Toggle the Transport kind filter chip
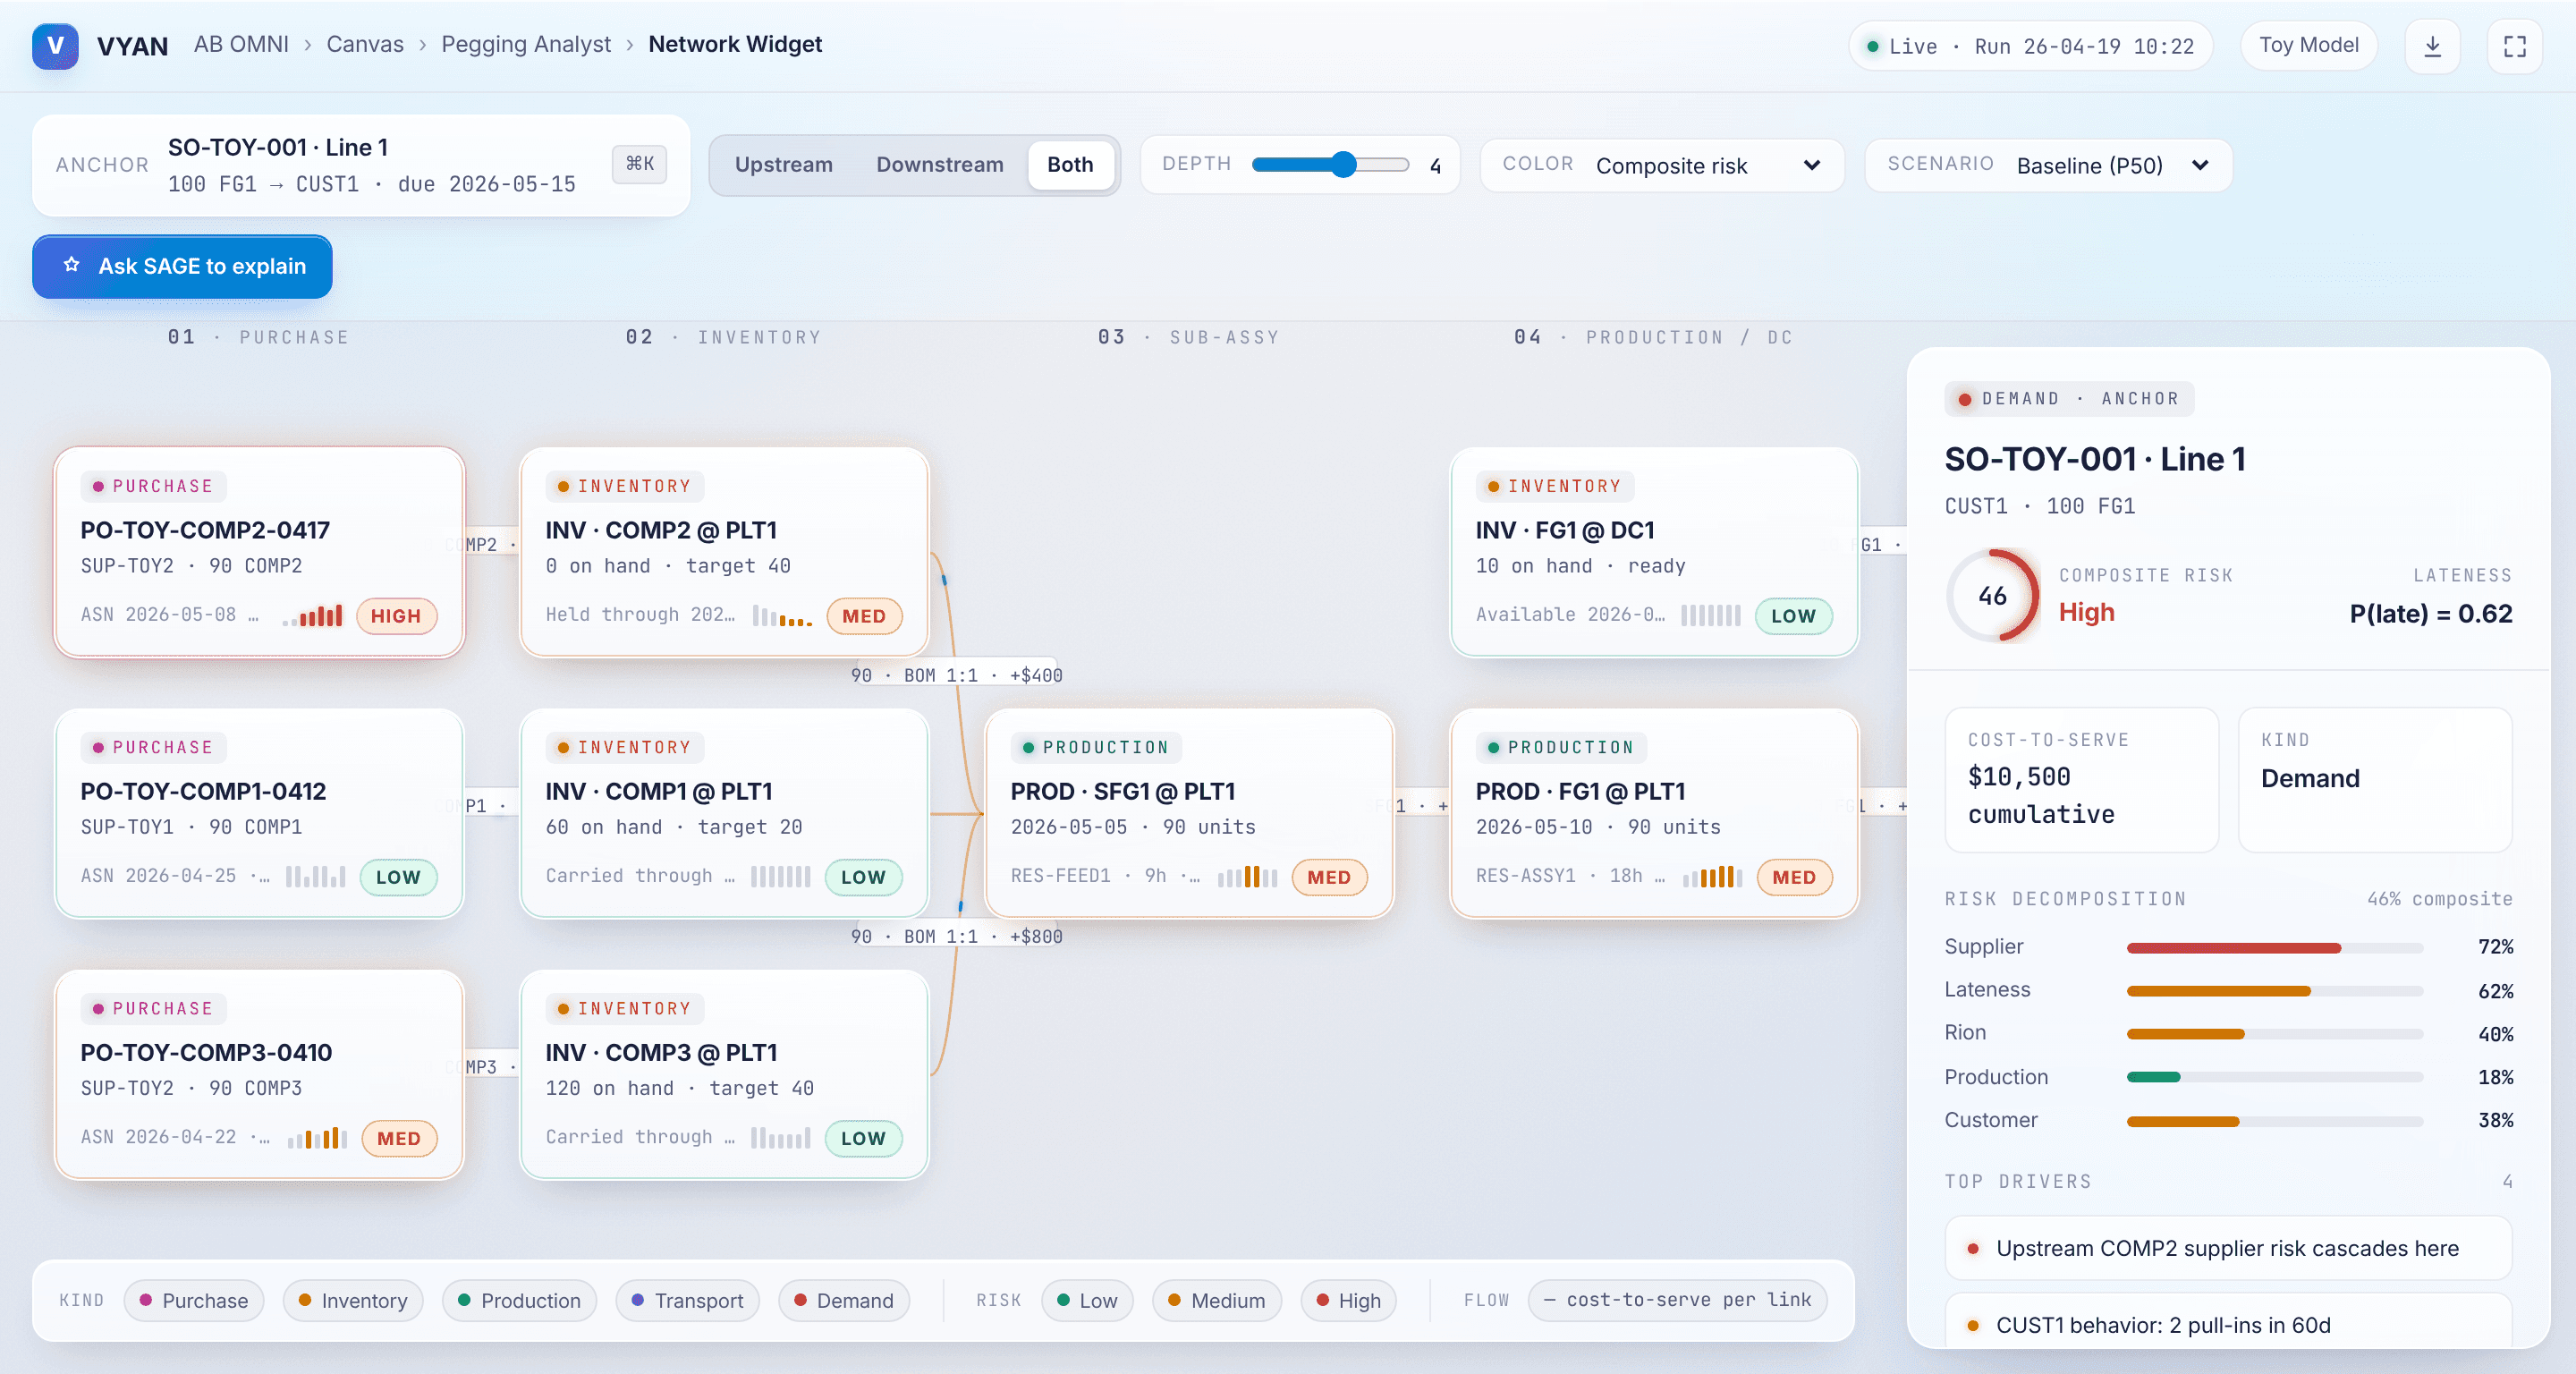 pos(688,1300)
